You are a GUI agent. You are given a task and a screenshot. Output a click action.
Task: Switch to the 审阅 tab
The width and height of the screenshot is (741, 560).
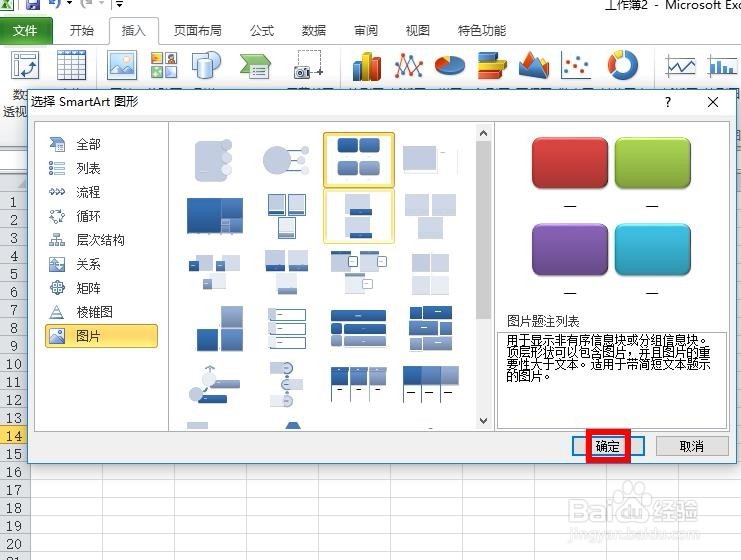pyautogui.click(x=366, y=31)
